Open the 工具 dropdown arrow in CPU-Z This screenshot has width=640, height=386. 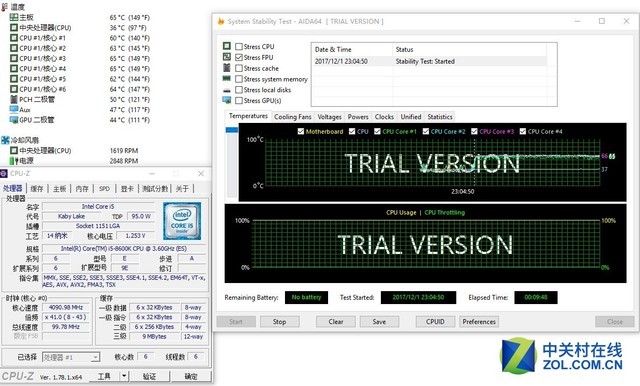[x=124, y=376]
